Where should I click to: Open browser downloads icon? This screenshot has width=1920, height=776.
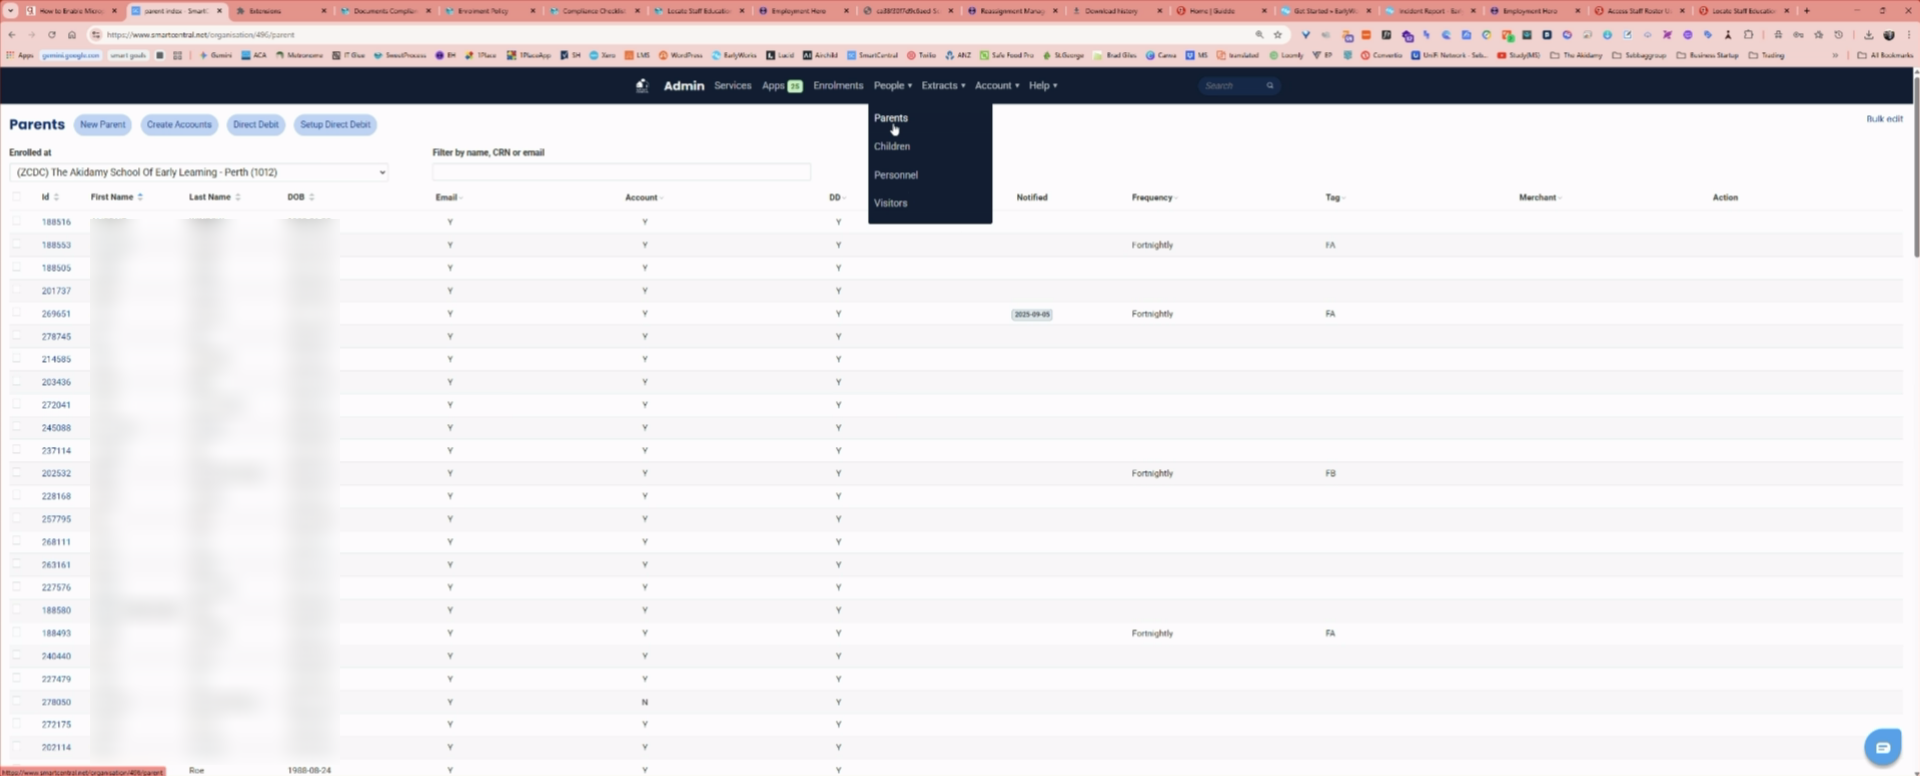(x=1868, y=35)
